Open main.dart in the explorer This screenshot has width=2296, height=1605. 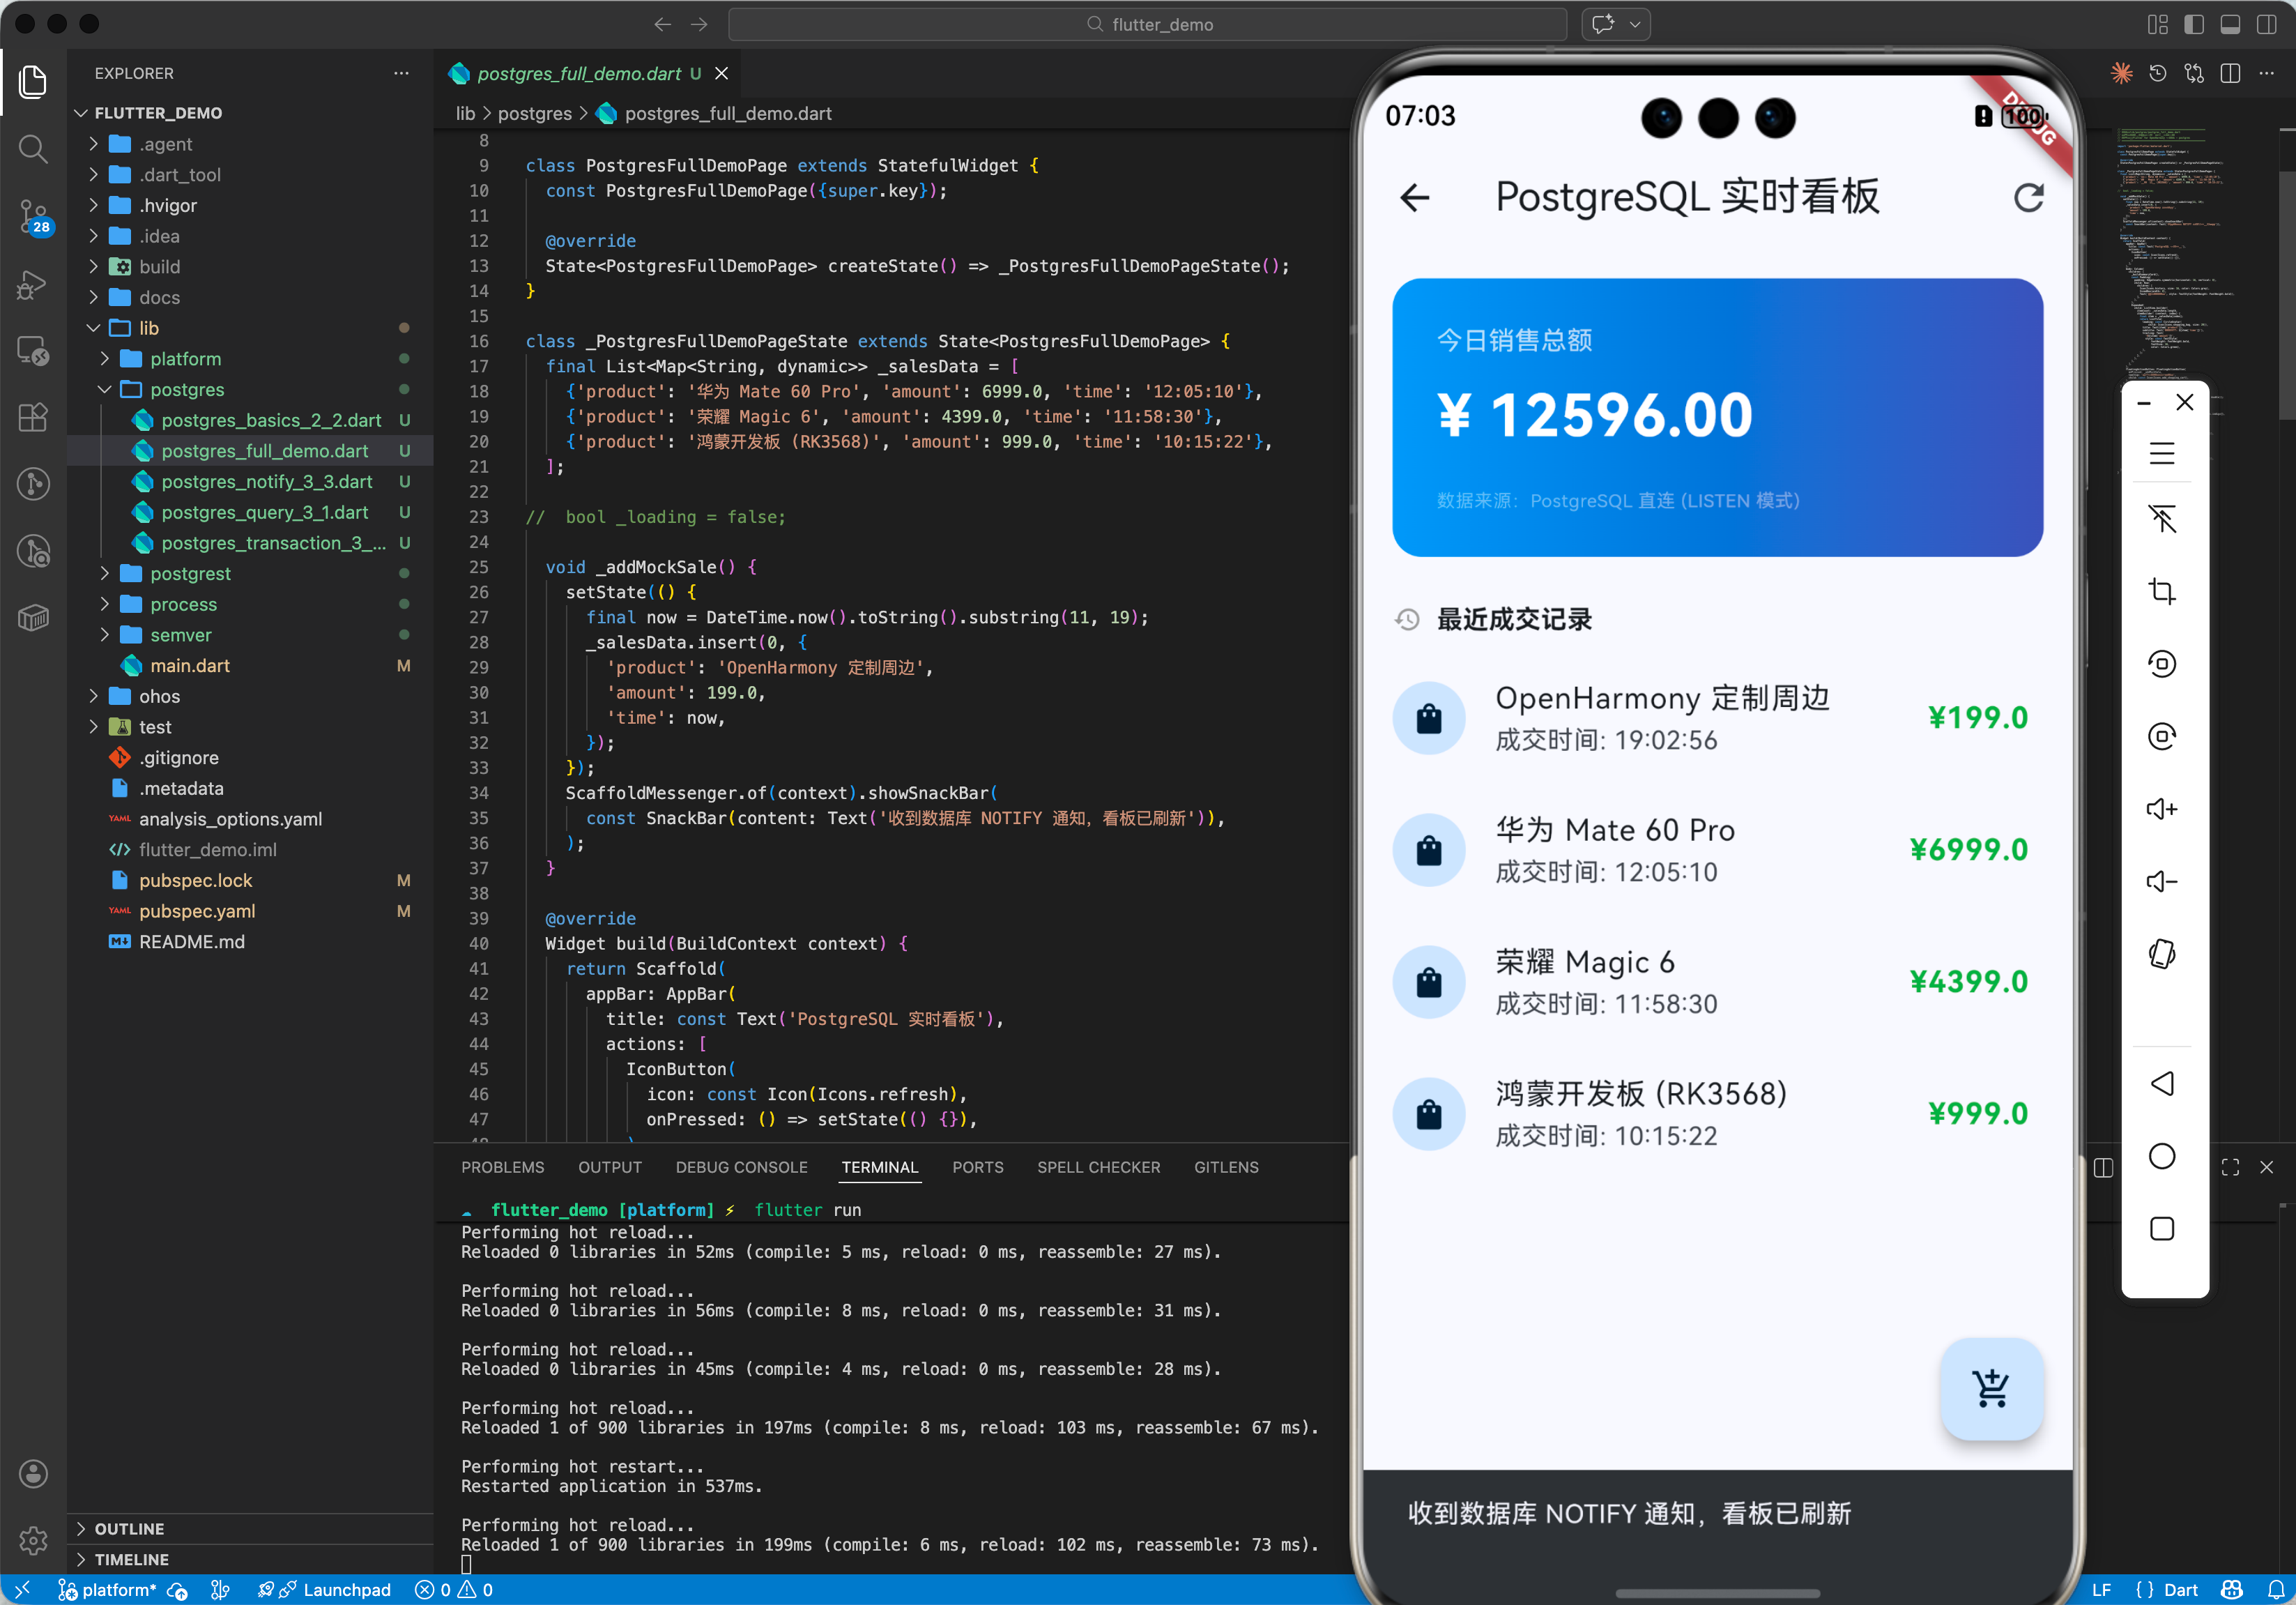coord(189,666)
